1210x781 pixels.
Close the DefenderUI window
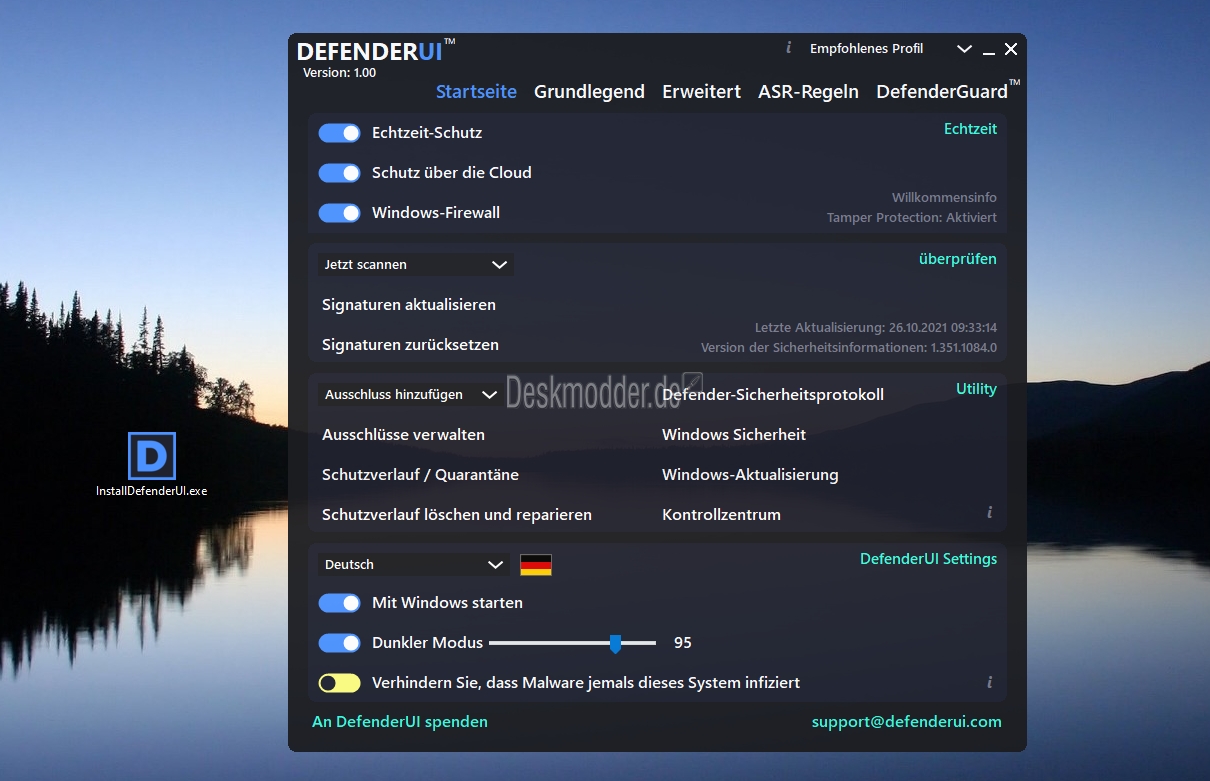point(1011,49)
